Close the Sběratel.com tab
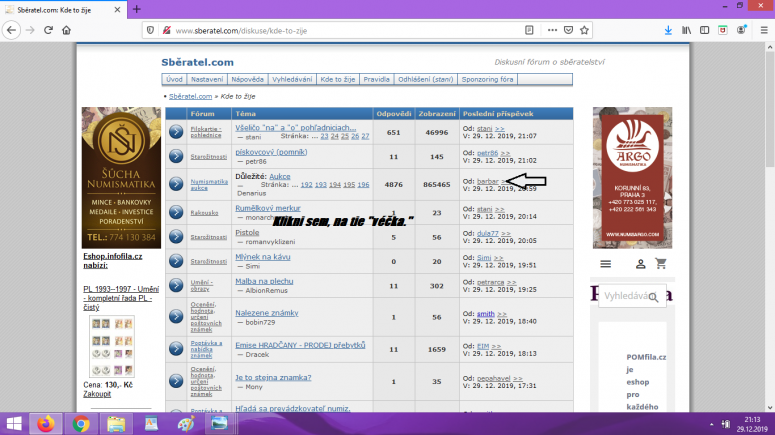Viewport: 775px width, 435px height. (117, 9)
